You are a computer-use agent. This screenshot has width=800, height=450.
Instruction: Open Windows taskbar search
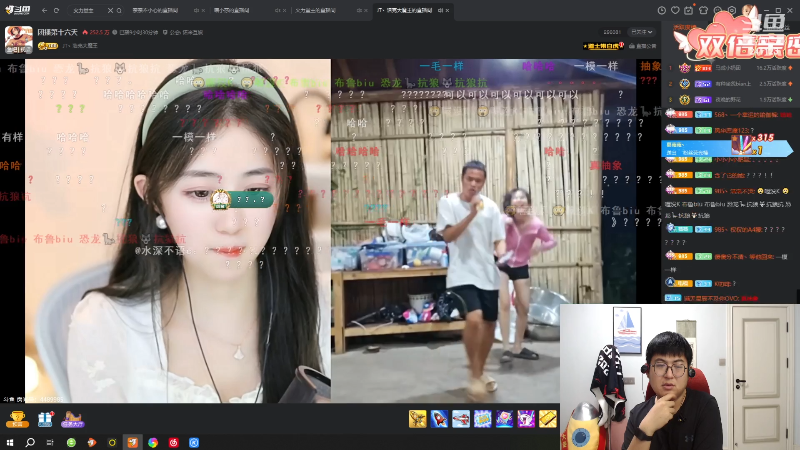point(30,442)
